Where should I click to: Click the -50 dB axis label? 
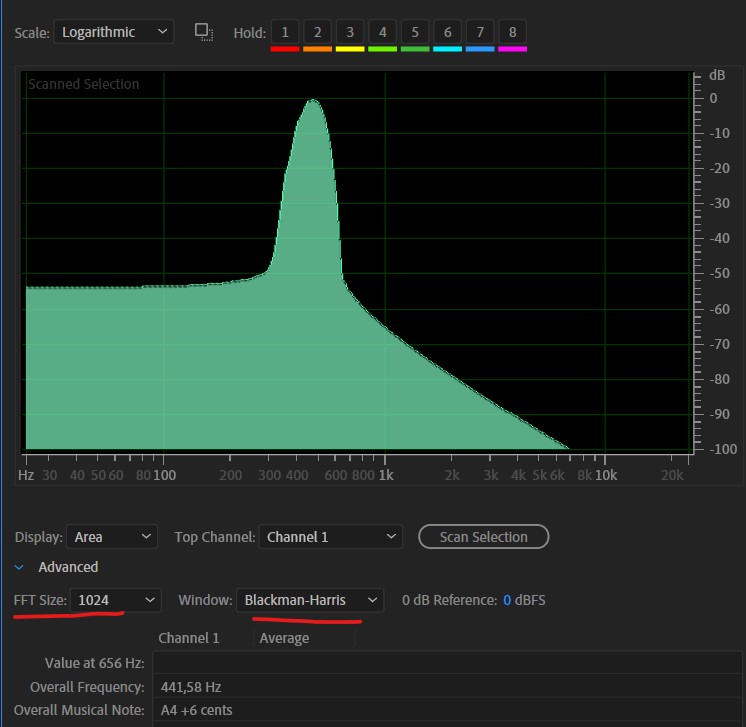[719, 273]
